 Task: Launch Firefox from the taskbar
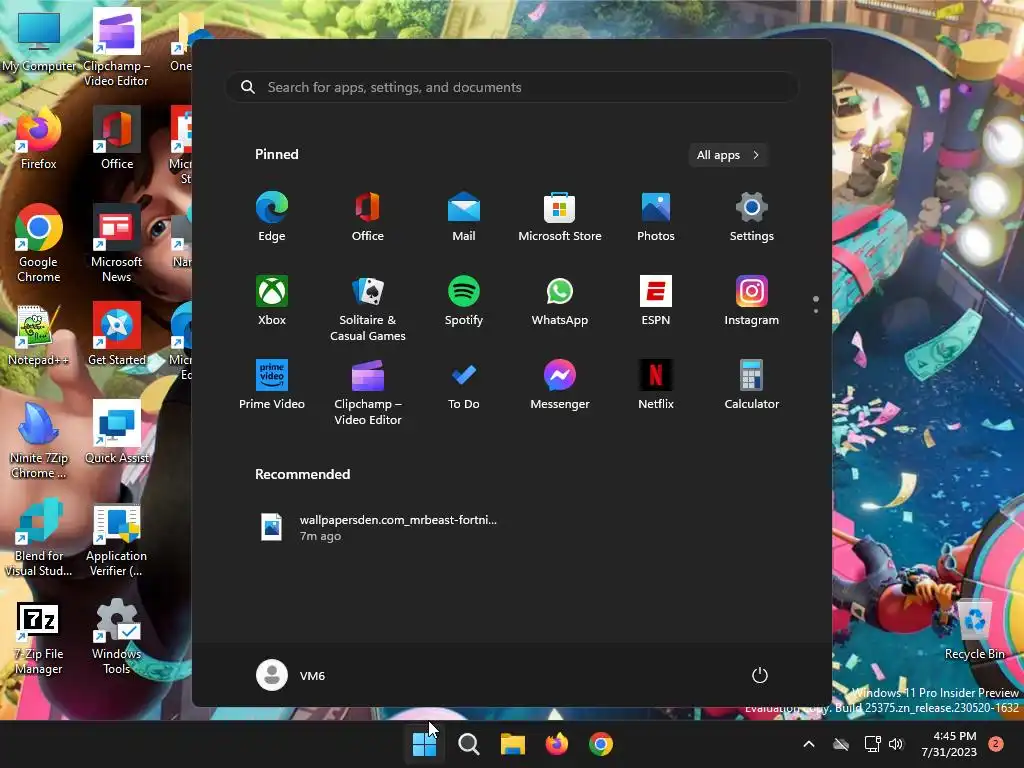[x=556, y=744]
